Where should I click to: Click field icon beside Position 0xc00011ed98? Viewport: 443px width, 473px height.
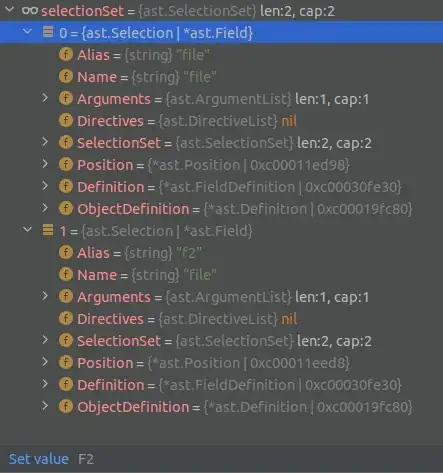pos(66,164)
